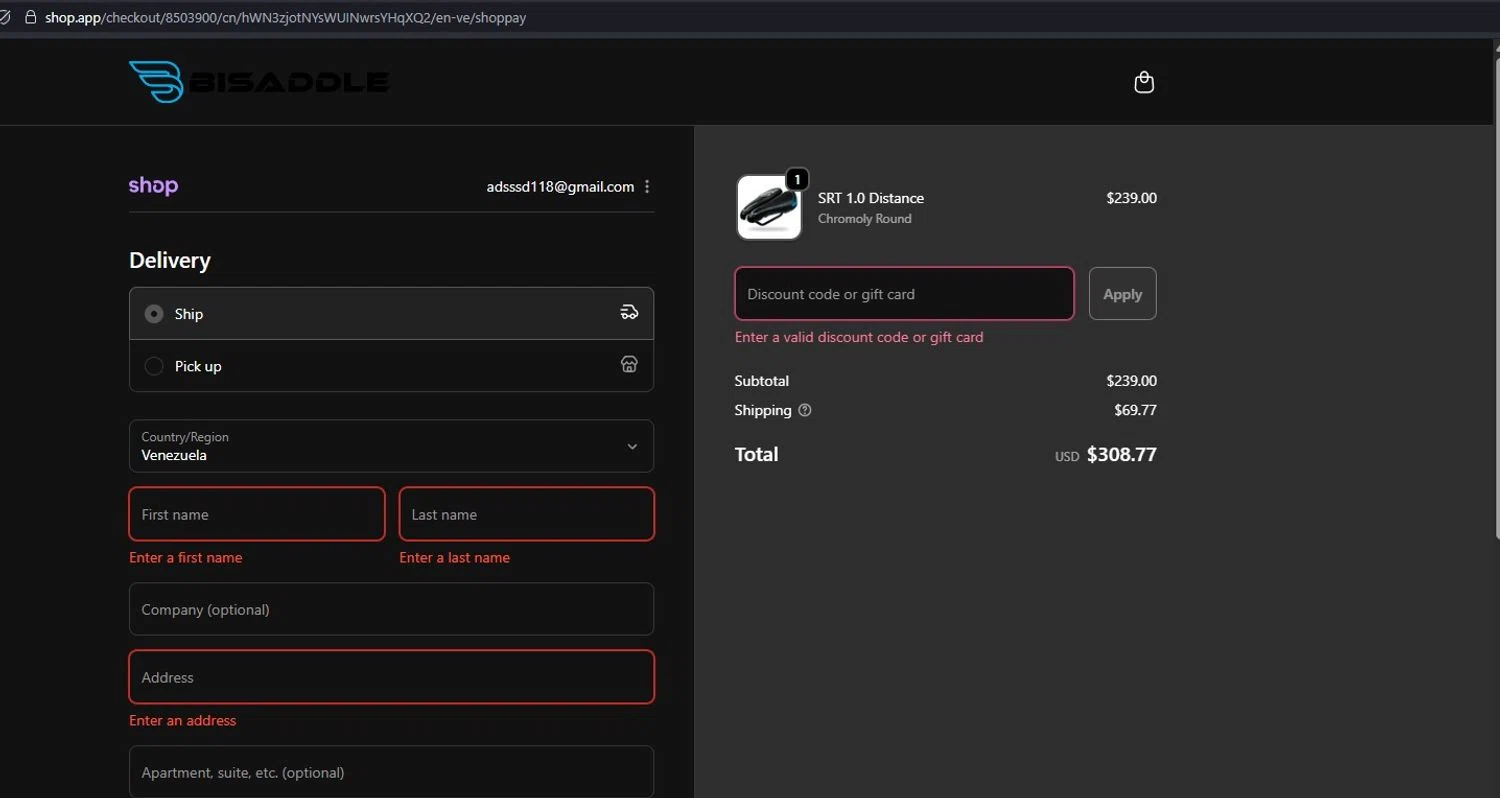Click the SRT 1.0 Distance product name
1500x798 pixels.
pyautogui.click(x=871, y=198)
